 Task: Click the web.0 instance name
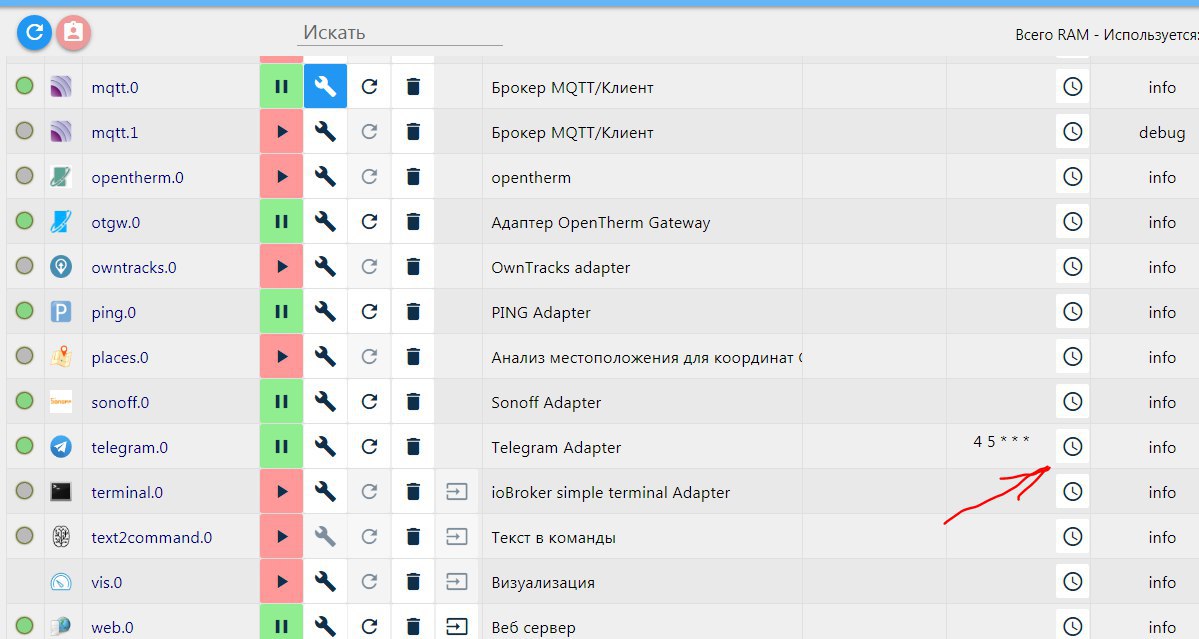(112, 628)
